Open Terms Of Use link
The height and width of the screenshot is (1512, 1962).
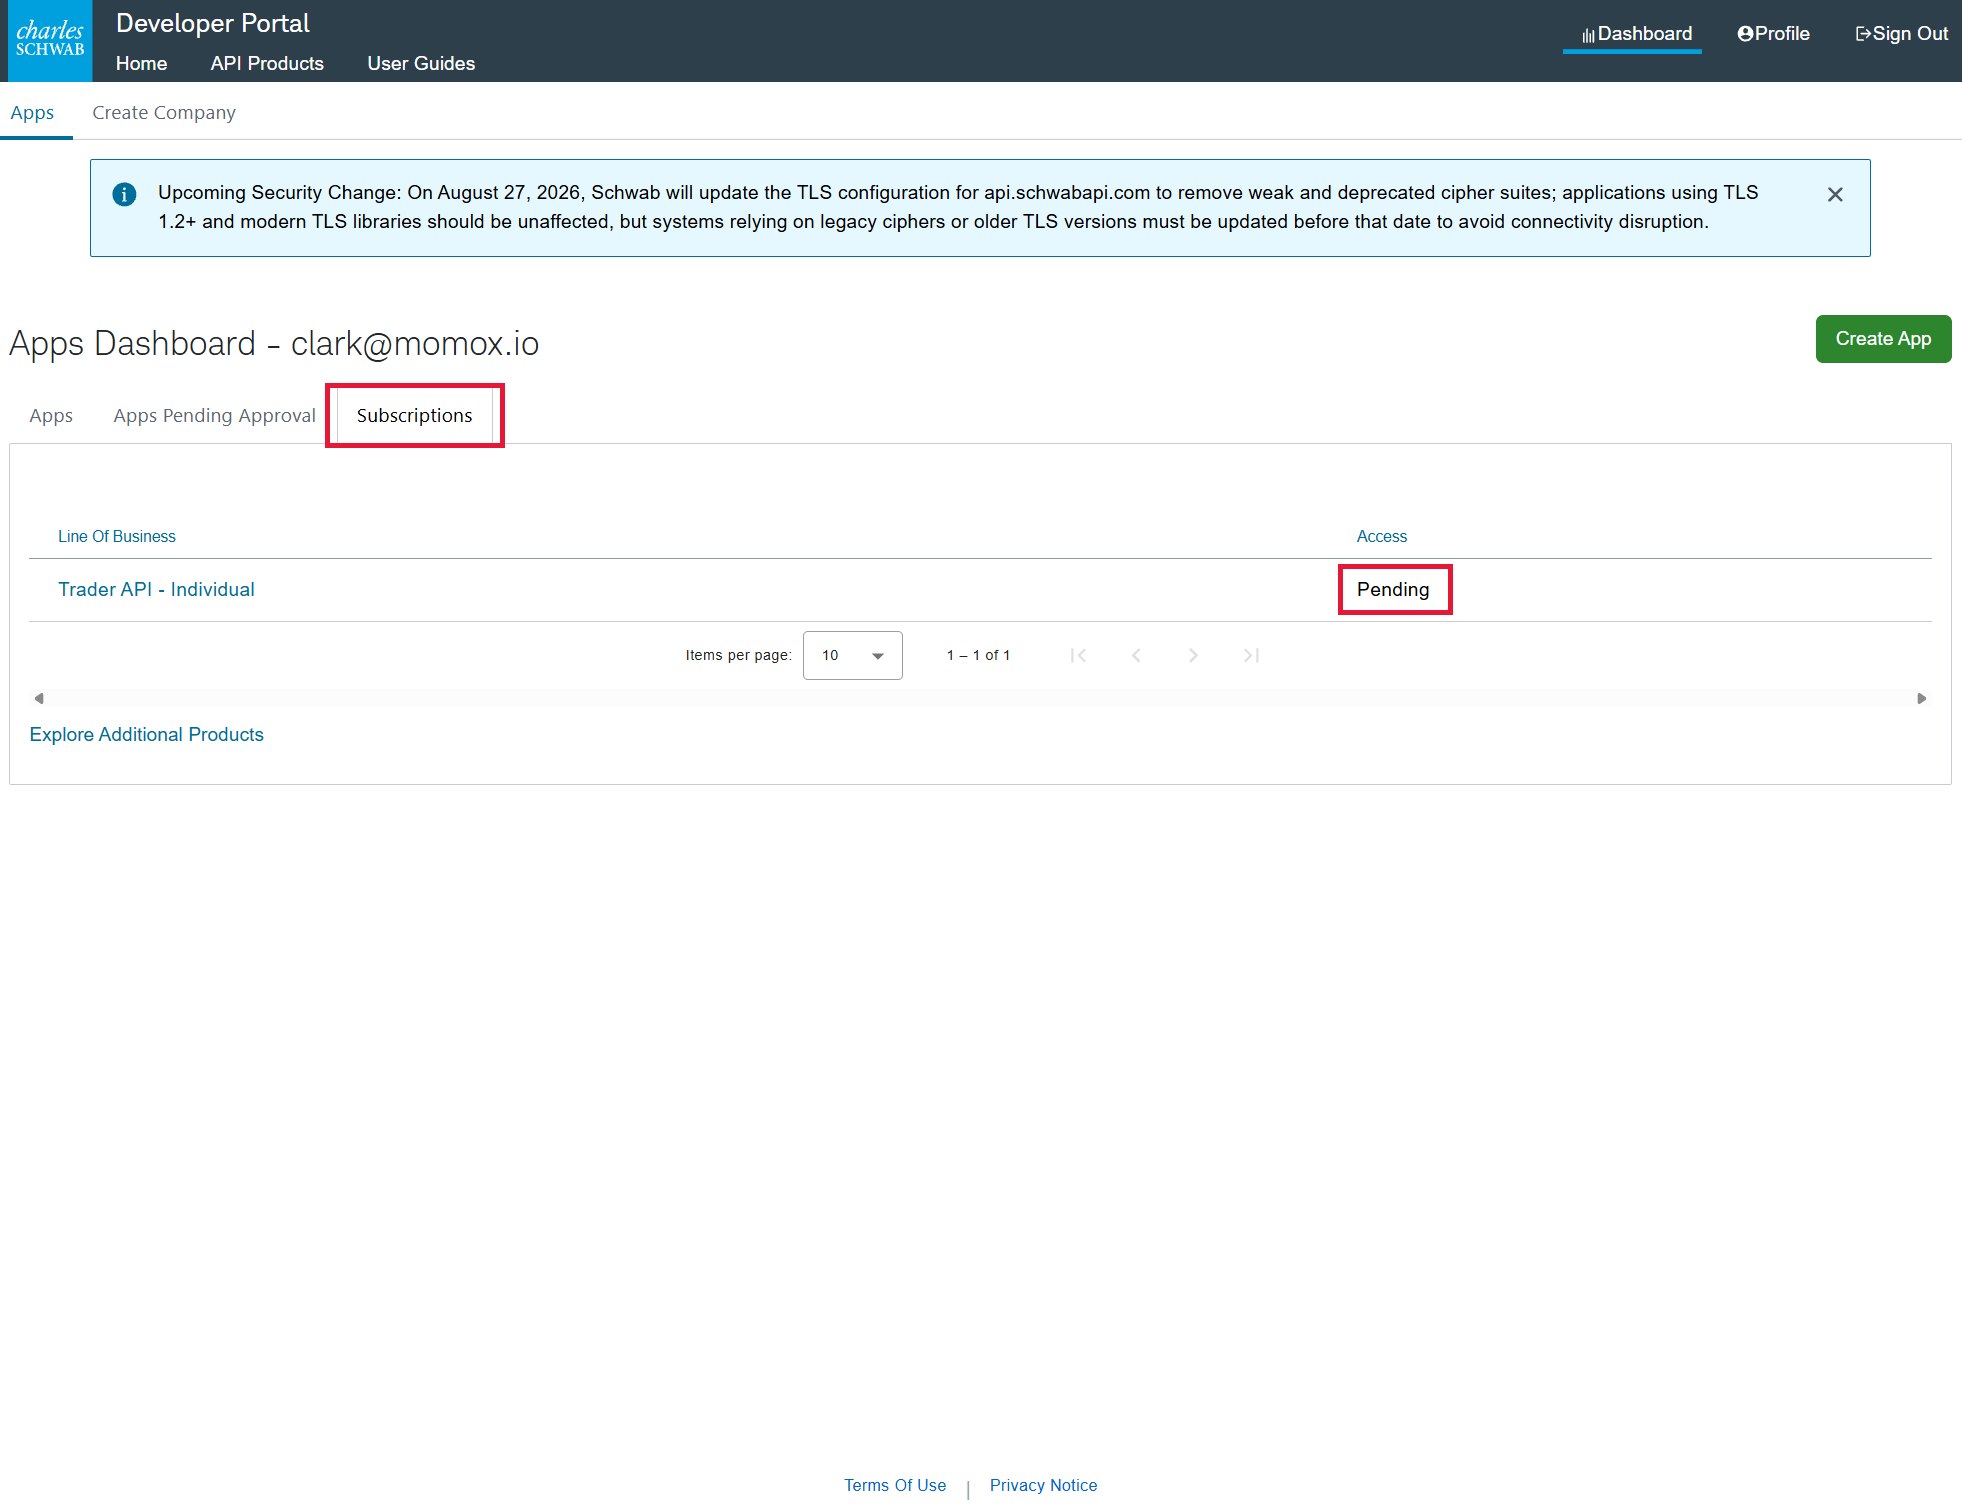tap(894, 1485)
